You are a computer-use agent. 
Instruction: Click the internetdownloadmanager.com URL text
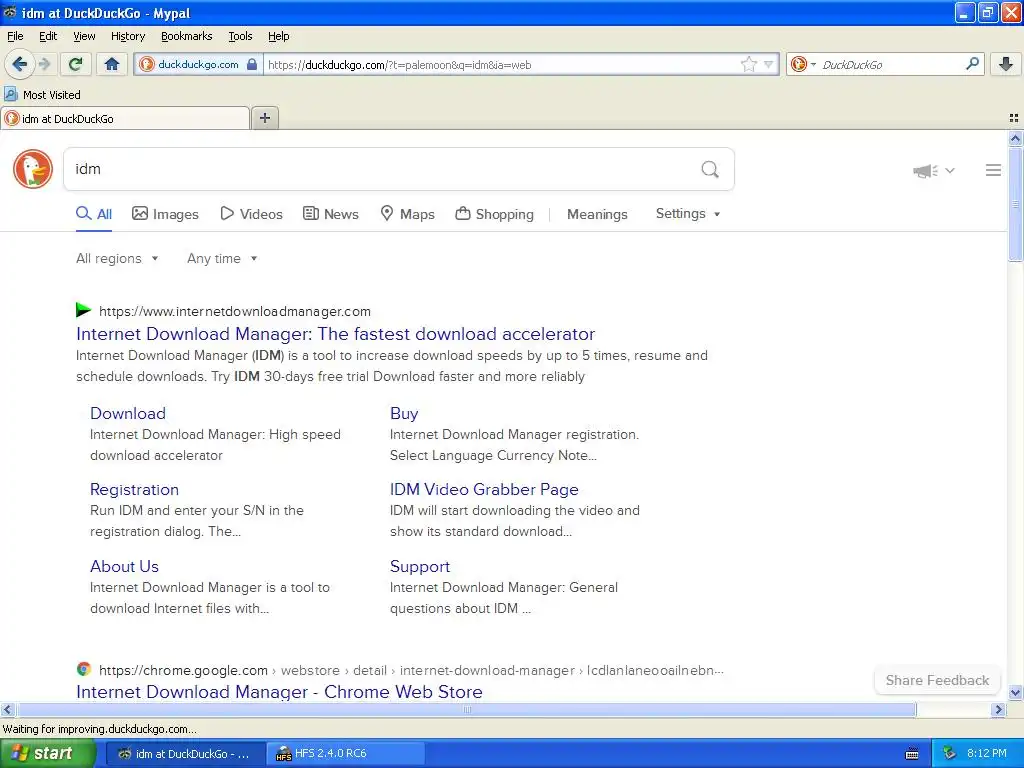[x=234, y=312]
